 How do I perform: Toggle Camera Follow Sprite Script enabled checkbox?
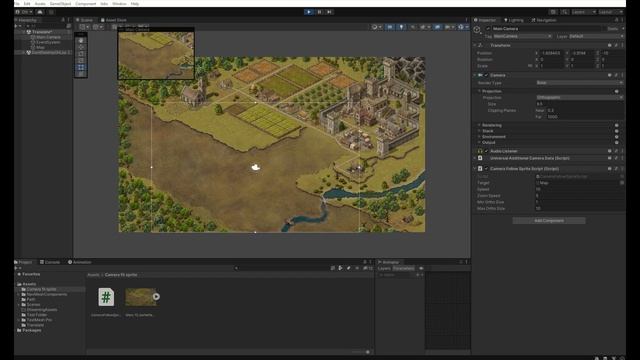(x=486, y=169)
